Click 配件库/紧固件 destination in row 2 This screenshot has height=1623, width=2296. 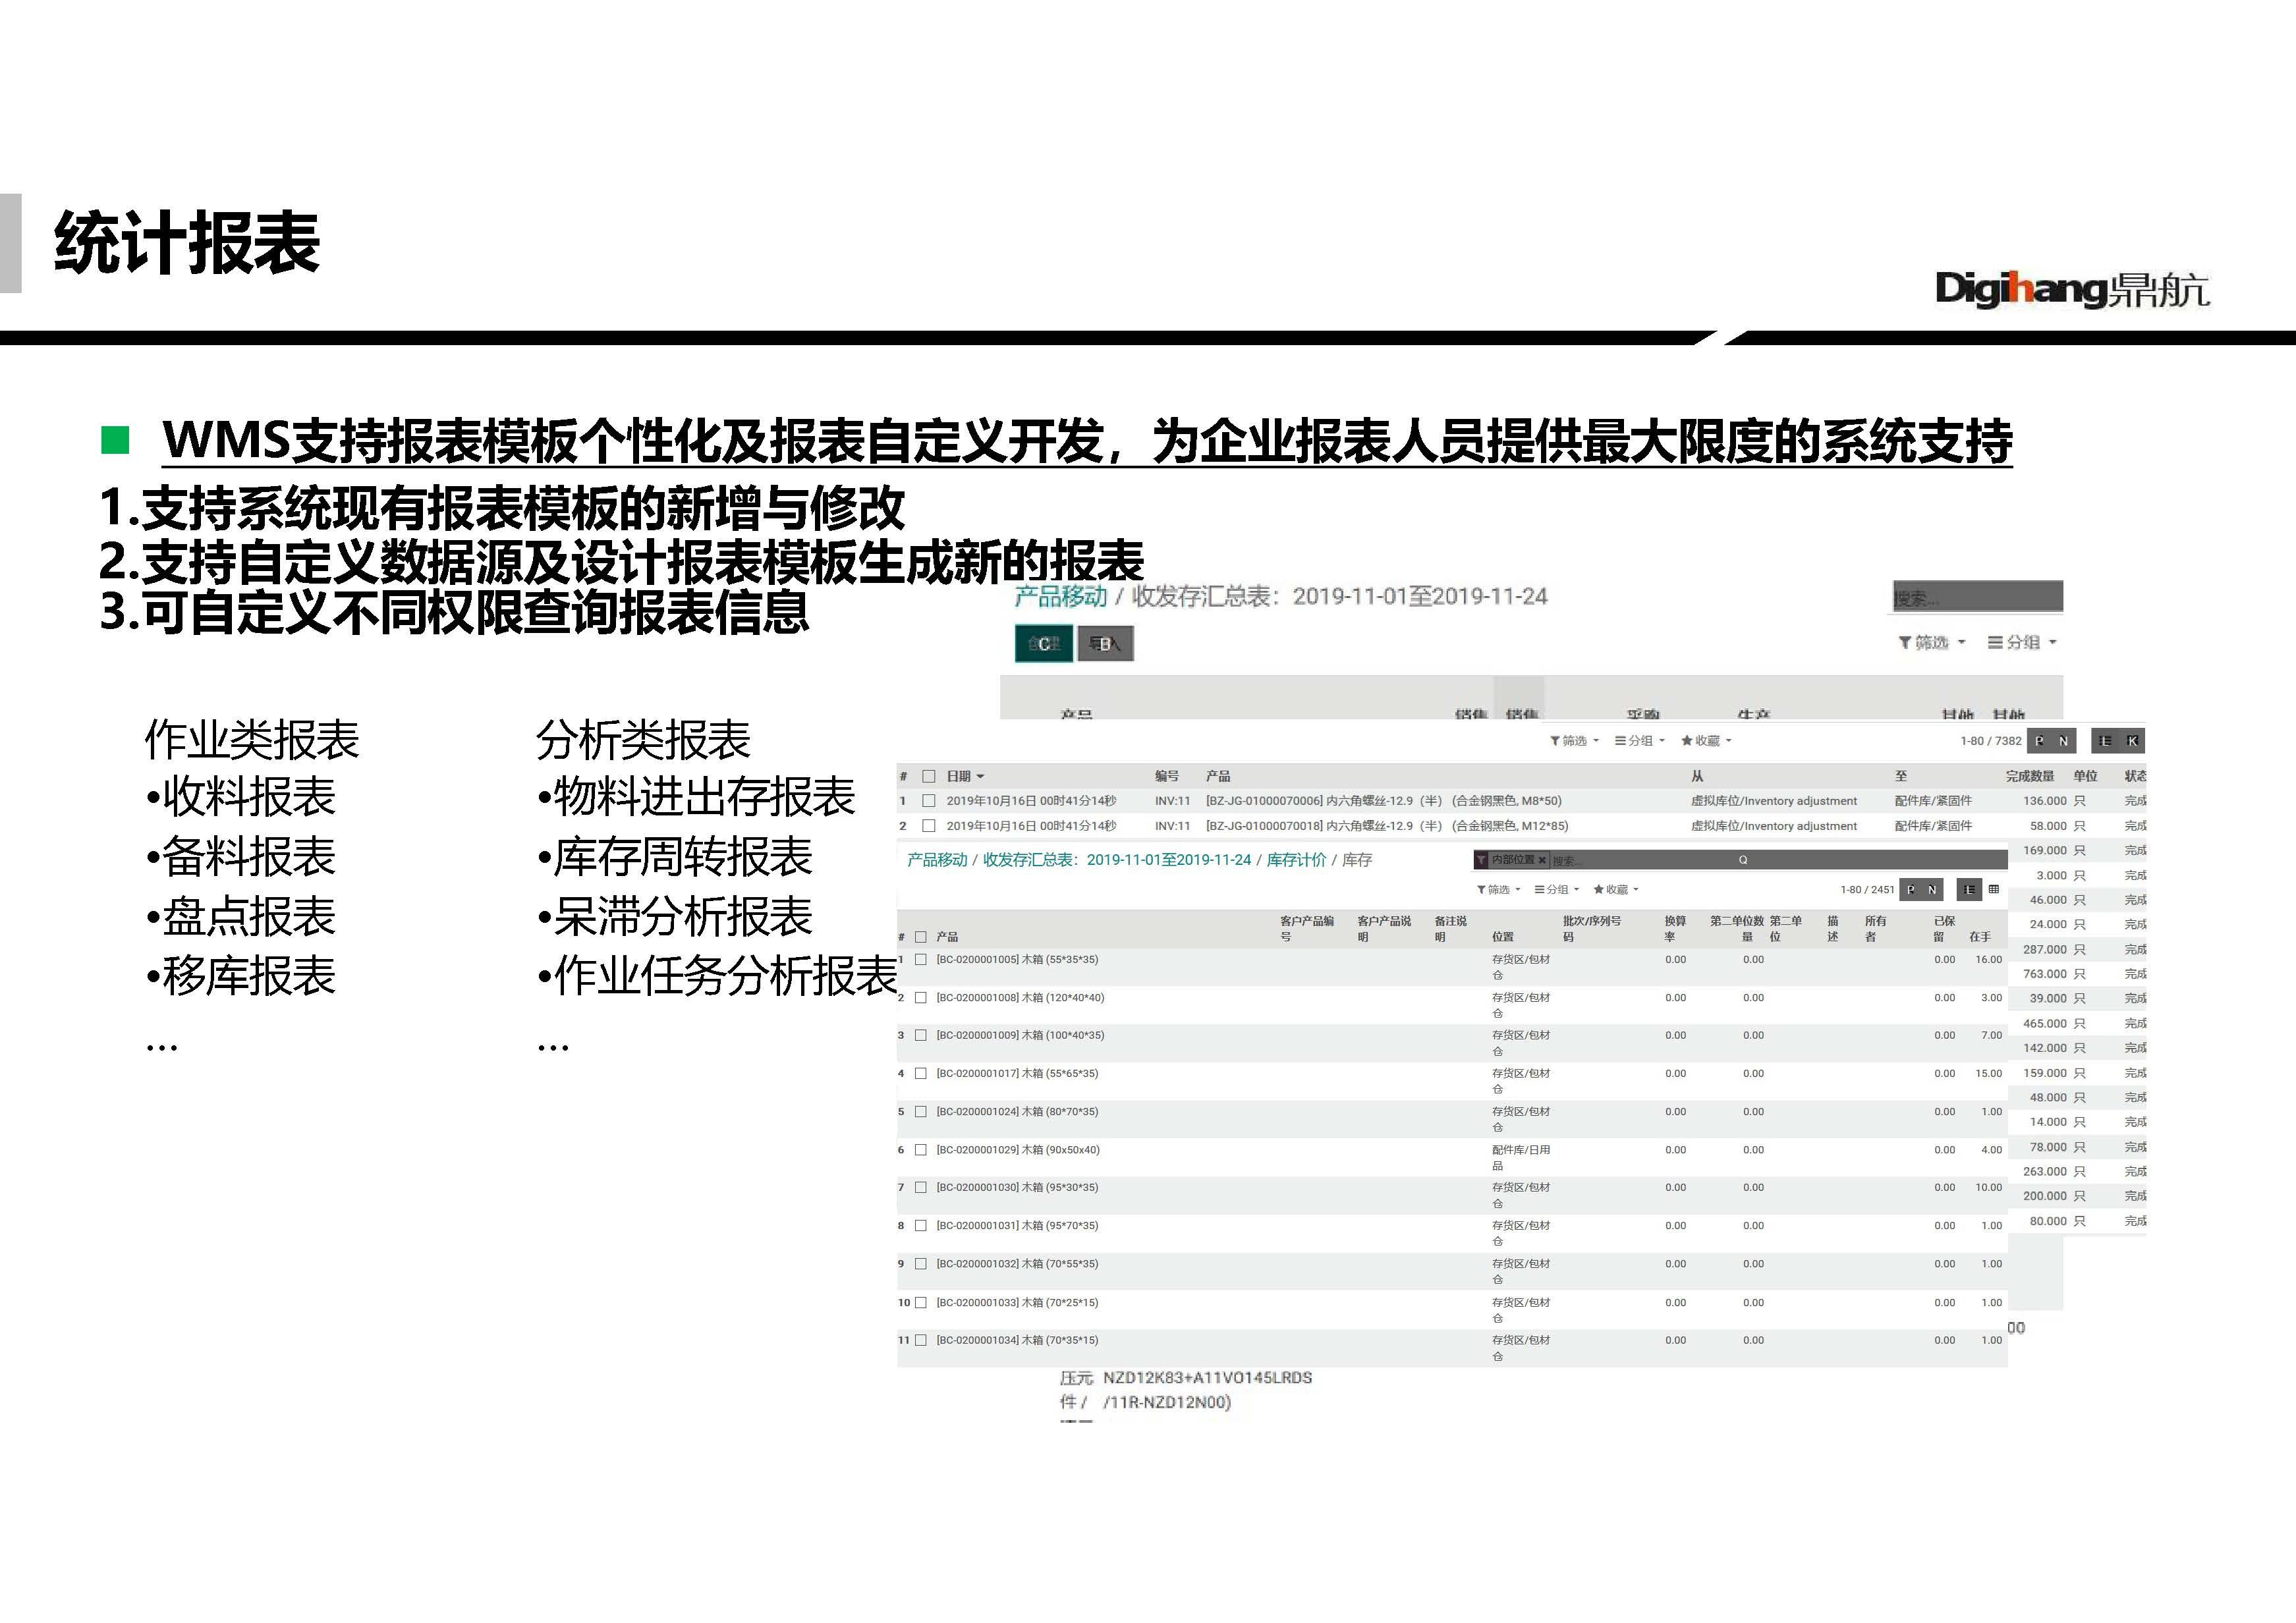[1933, 826]
